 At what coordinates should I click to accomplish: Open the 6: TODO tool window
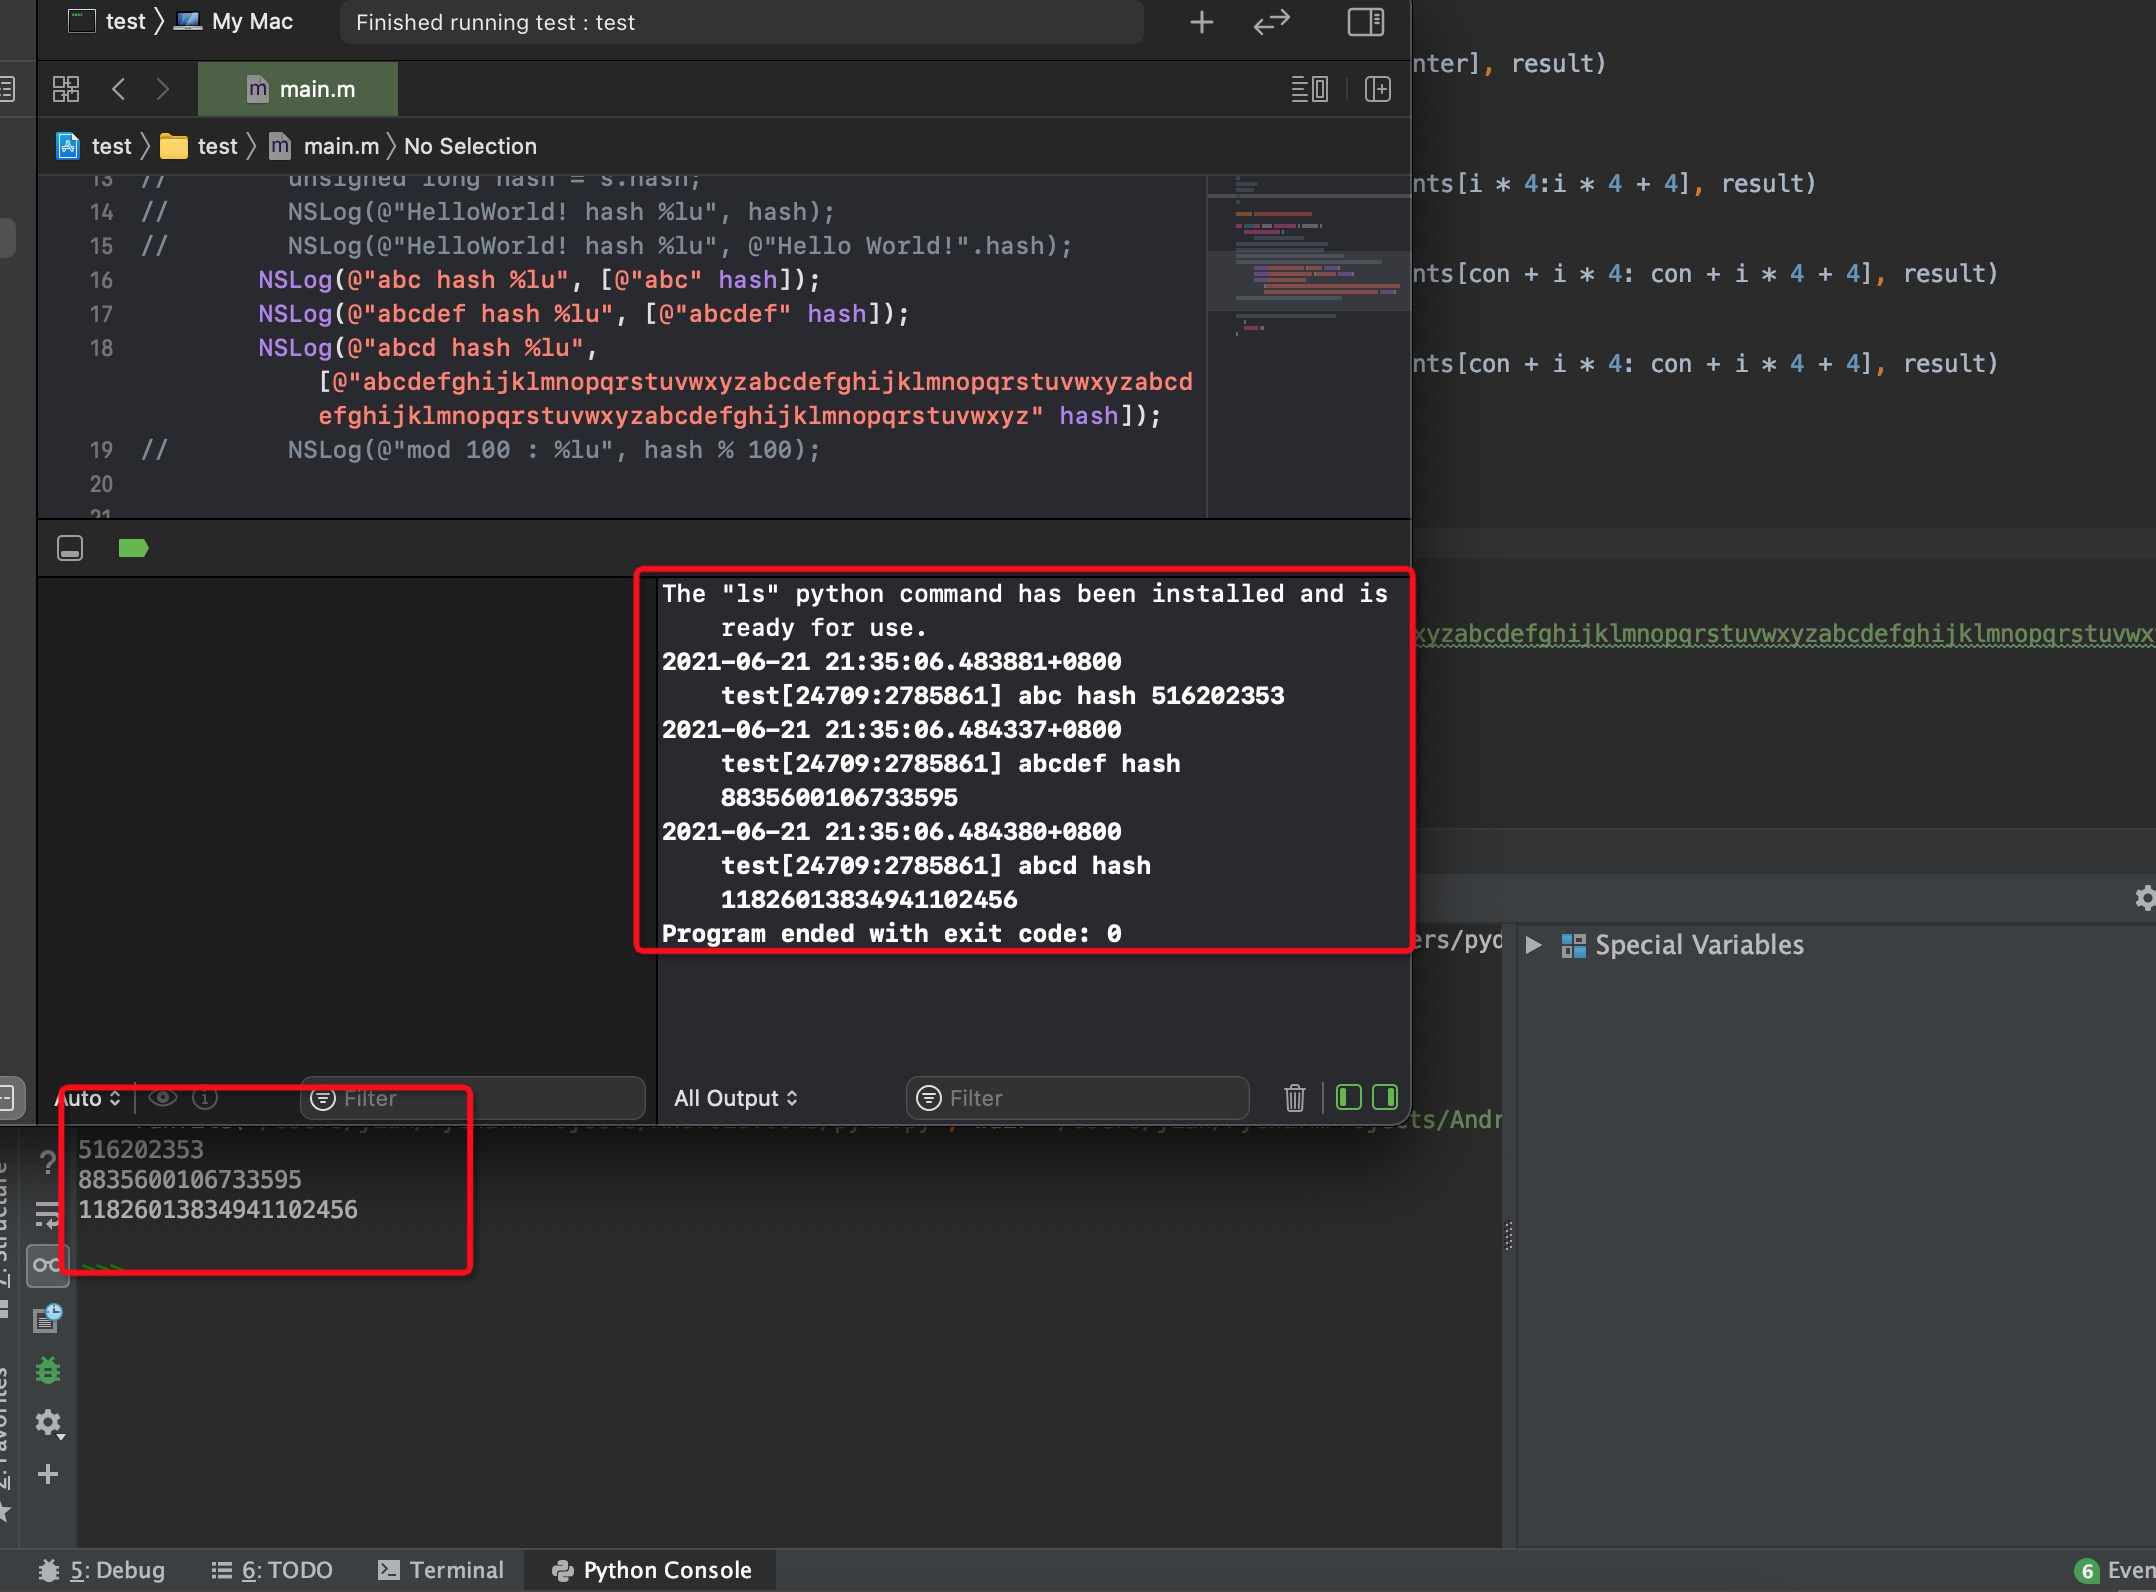tap(272, 1570)
